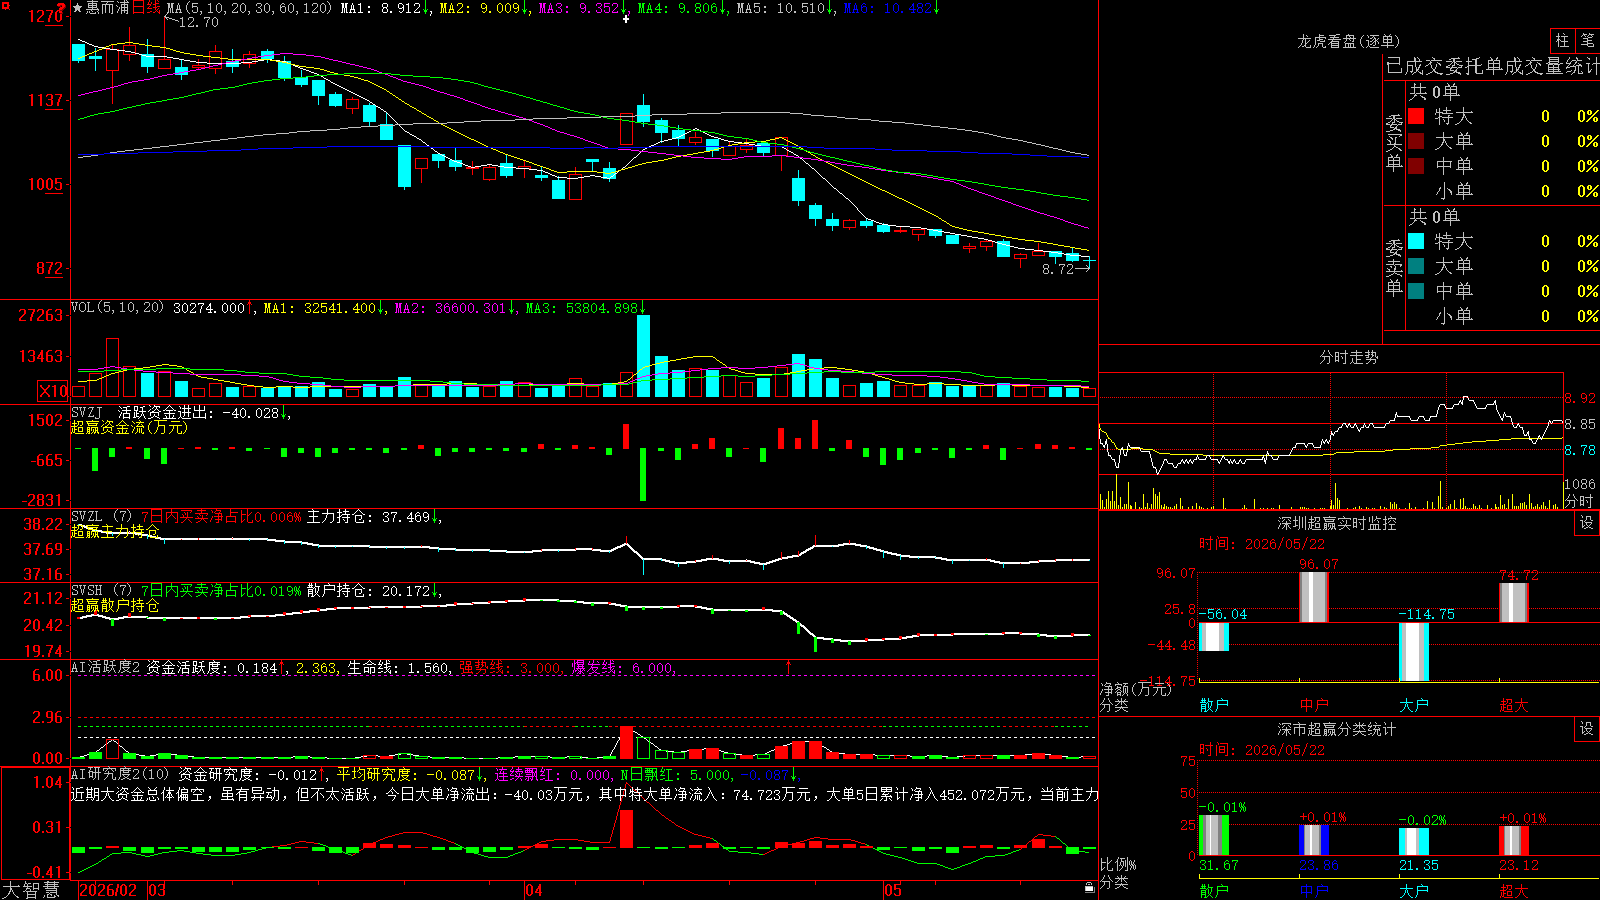Click the 生命线: 1.560 value
The image size is (1600, 900).
pos(398,668)
